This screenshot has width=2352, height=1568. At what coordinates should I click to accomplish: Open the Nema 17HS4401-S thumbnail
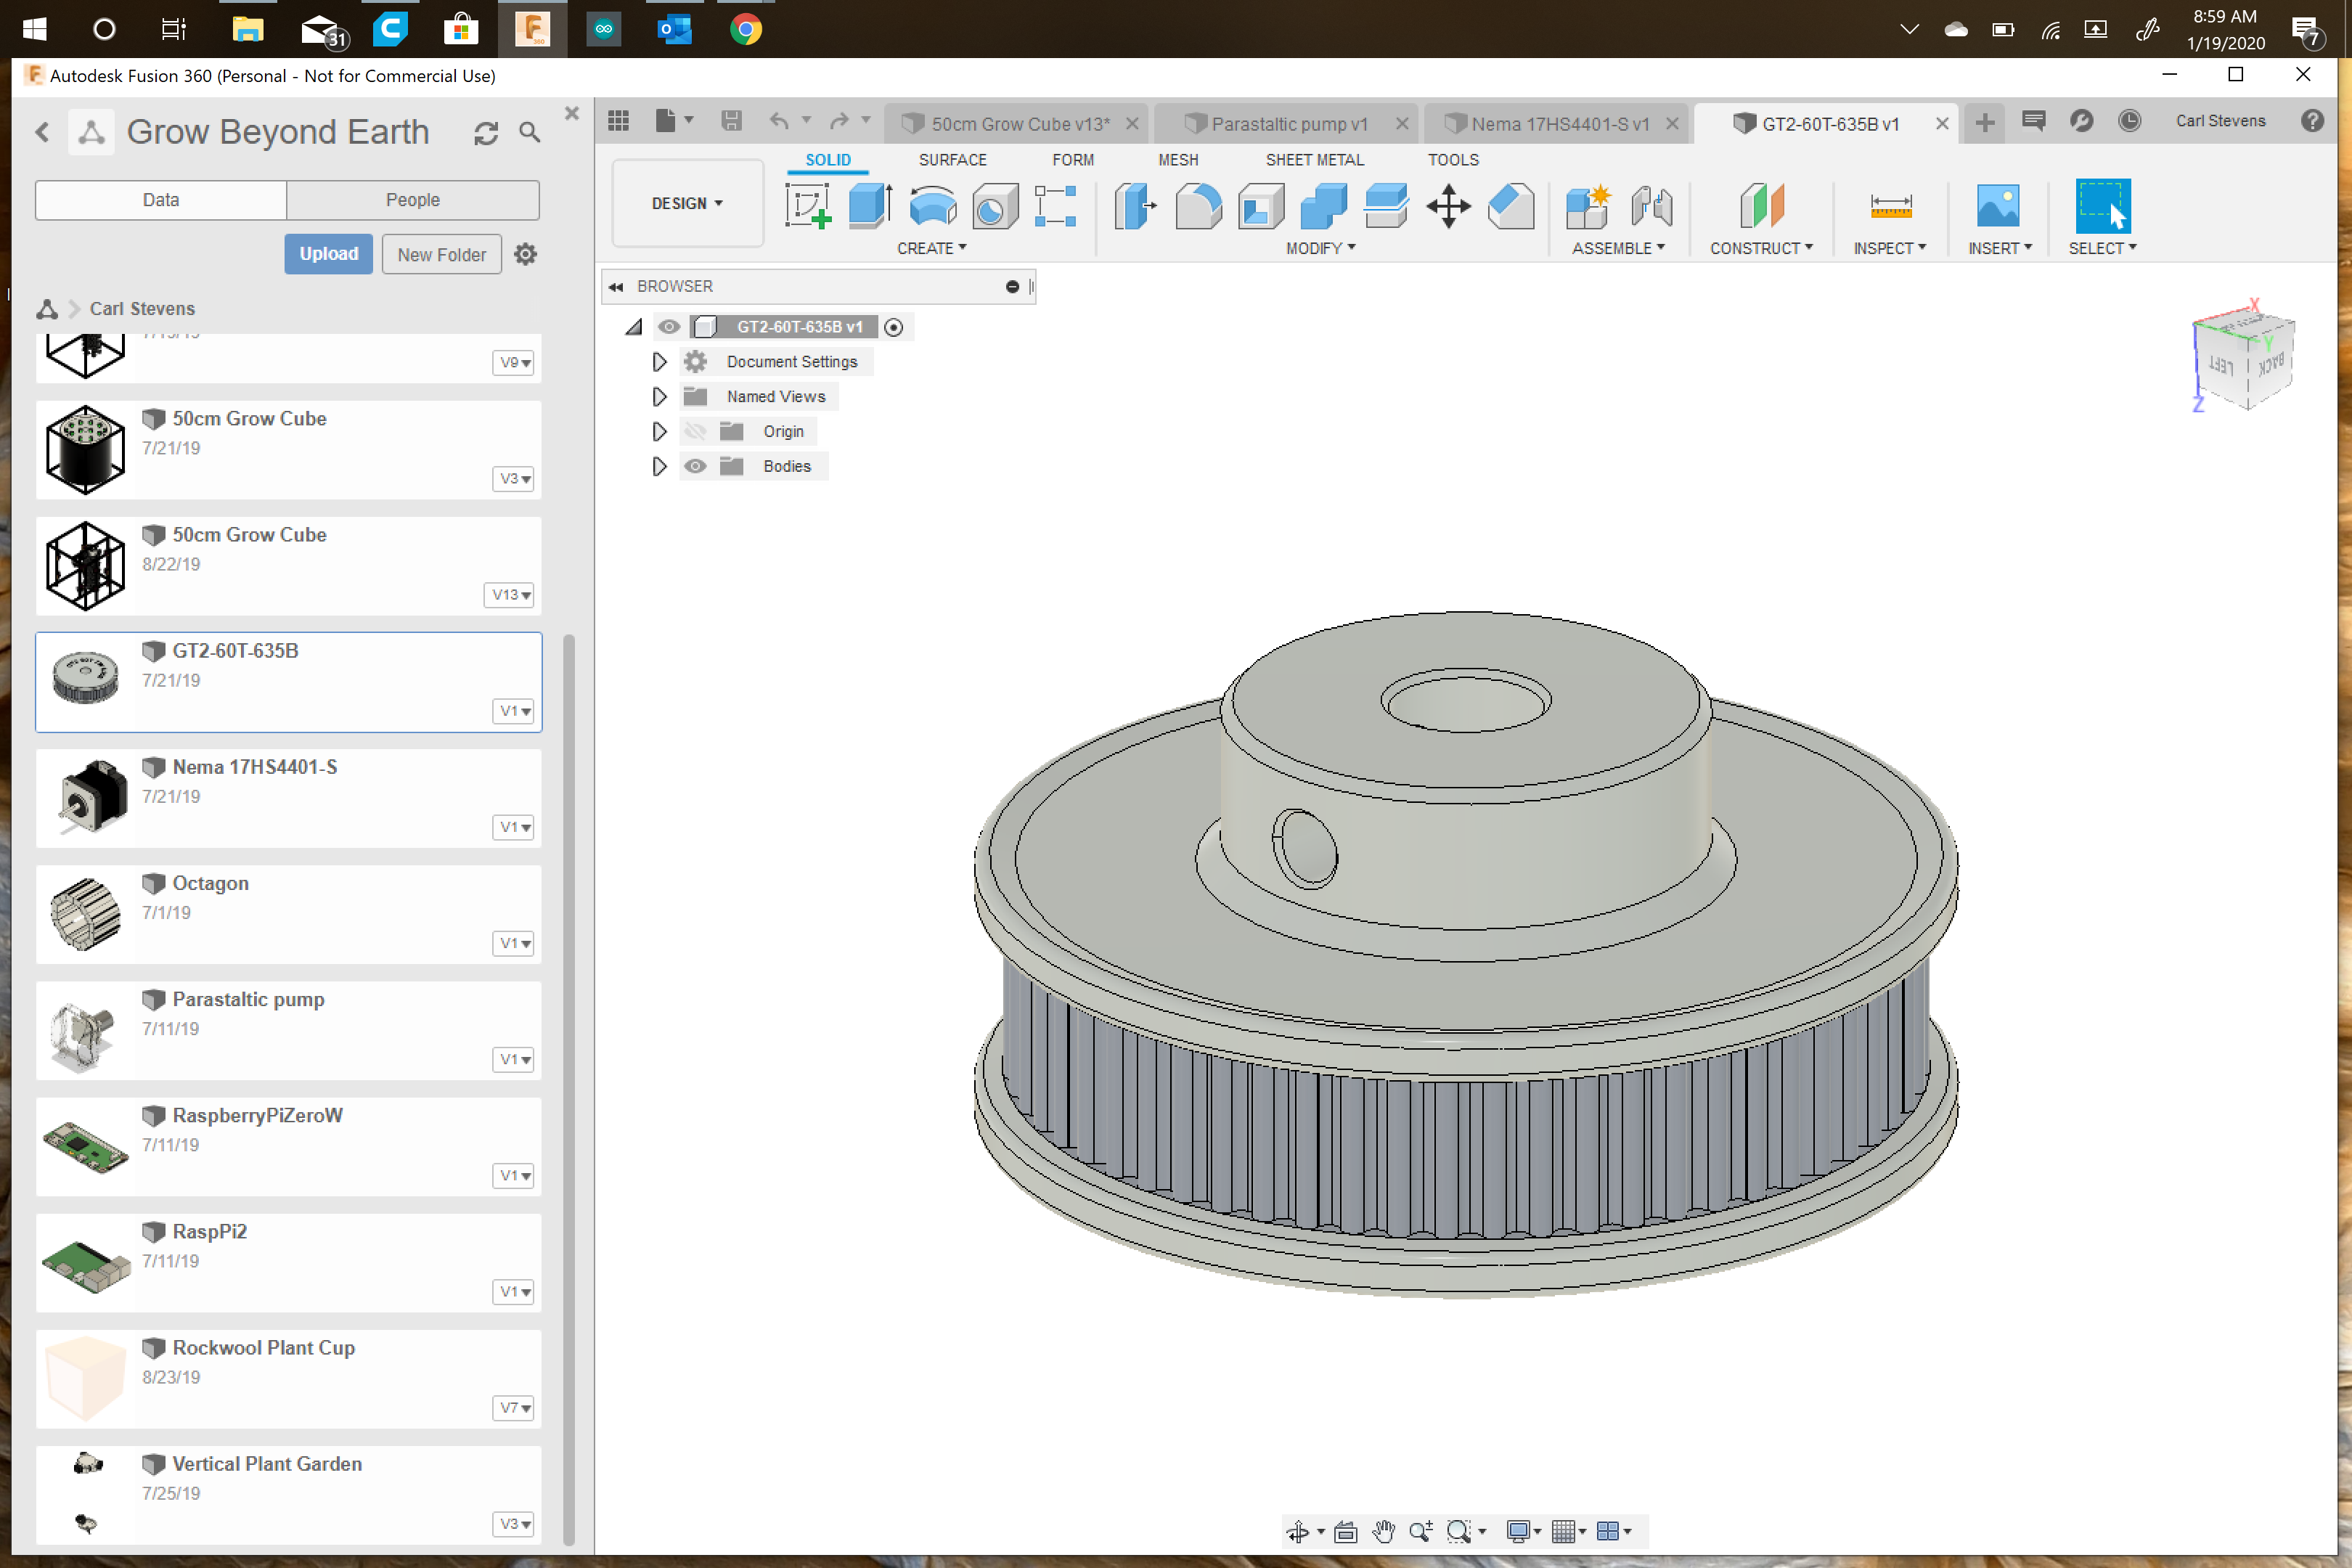[x=86, y=796]
